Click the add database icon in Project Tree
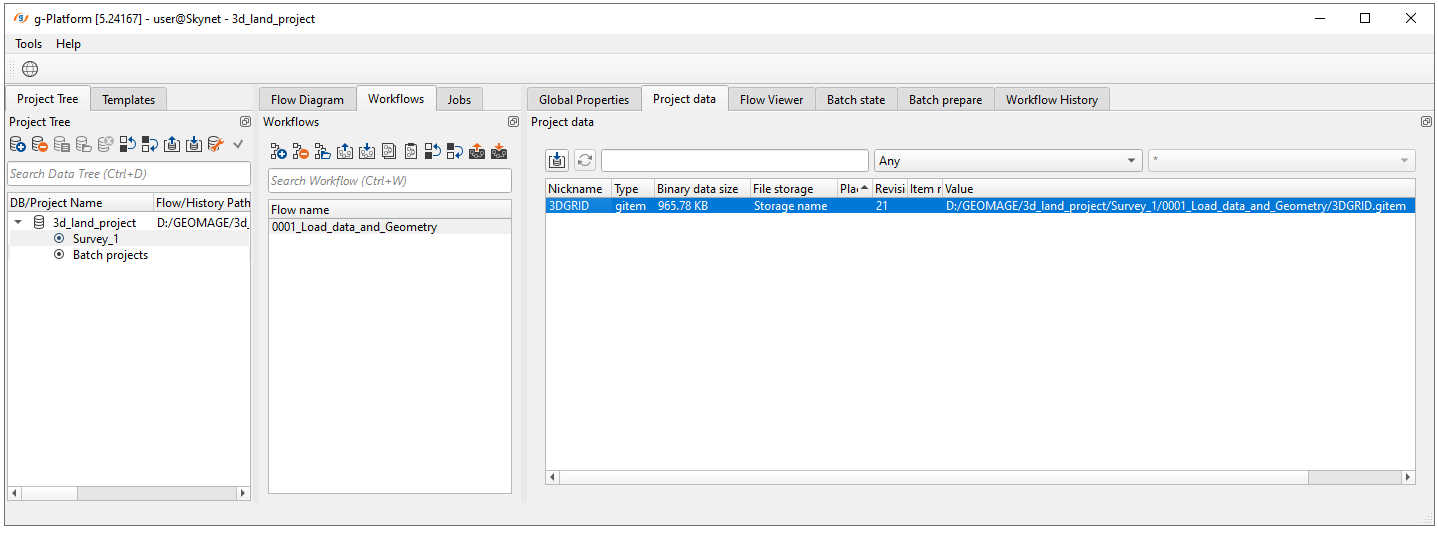The image size is (1438, 533). [18, 145]
